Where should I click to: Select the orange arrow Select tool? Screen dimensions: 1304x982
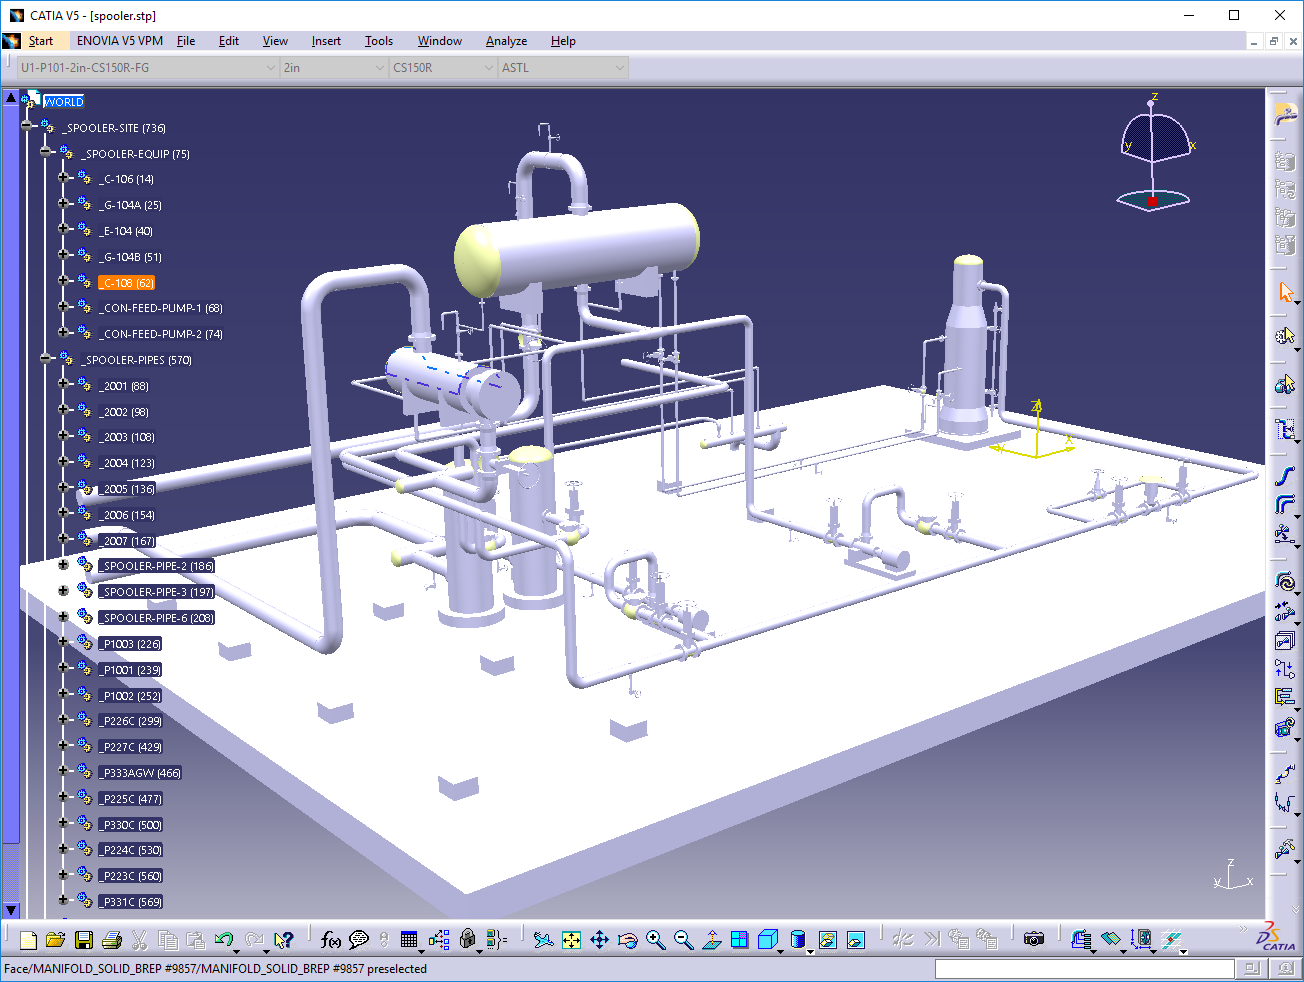[1285, 292]
